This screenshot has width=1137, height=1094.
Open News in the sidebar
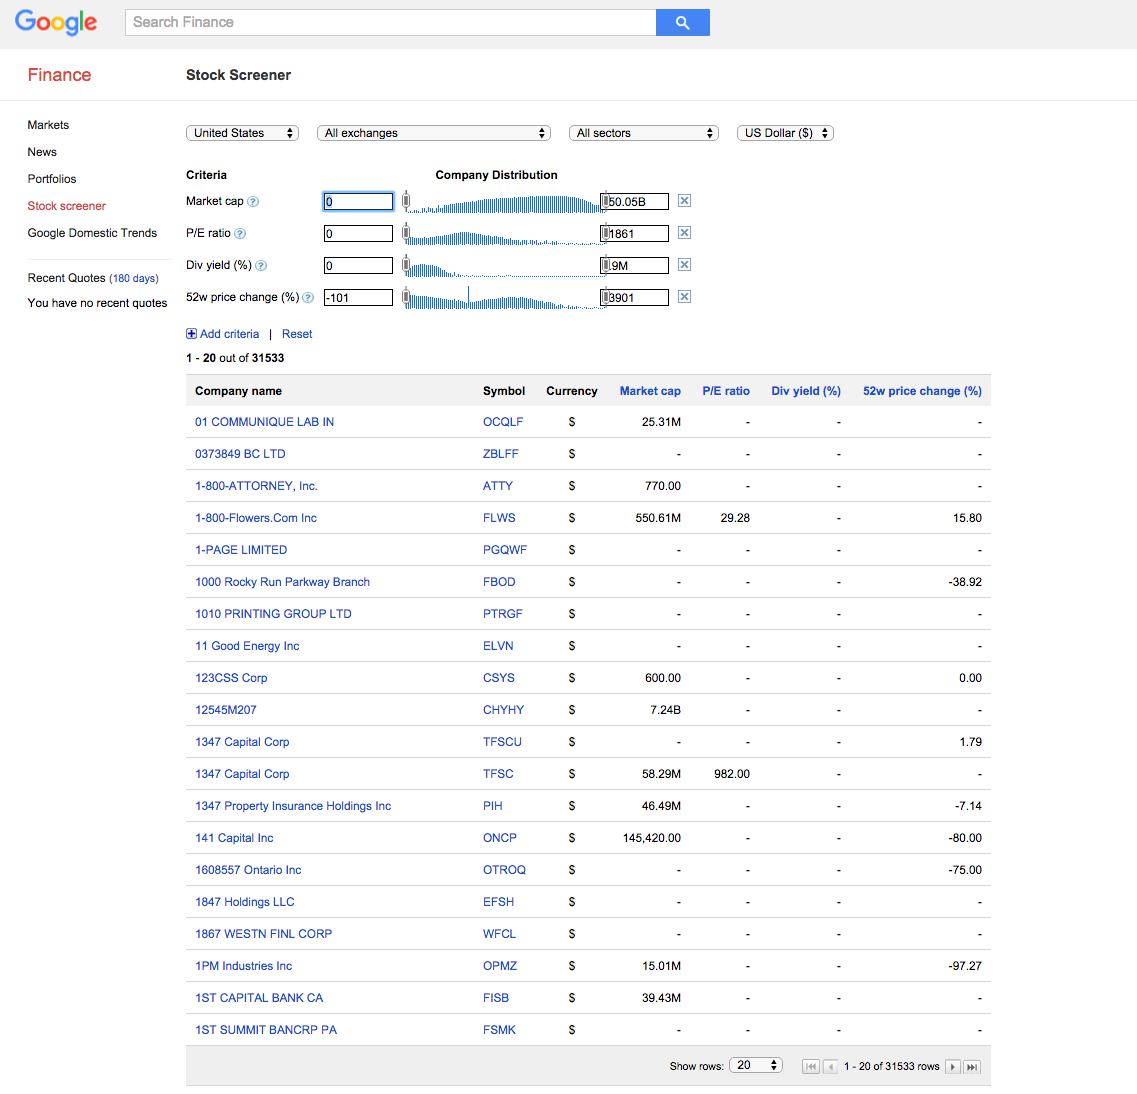click(x=42, y=152)
